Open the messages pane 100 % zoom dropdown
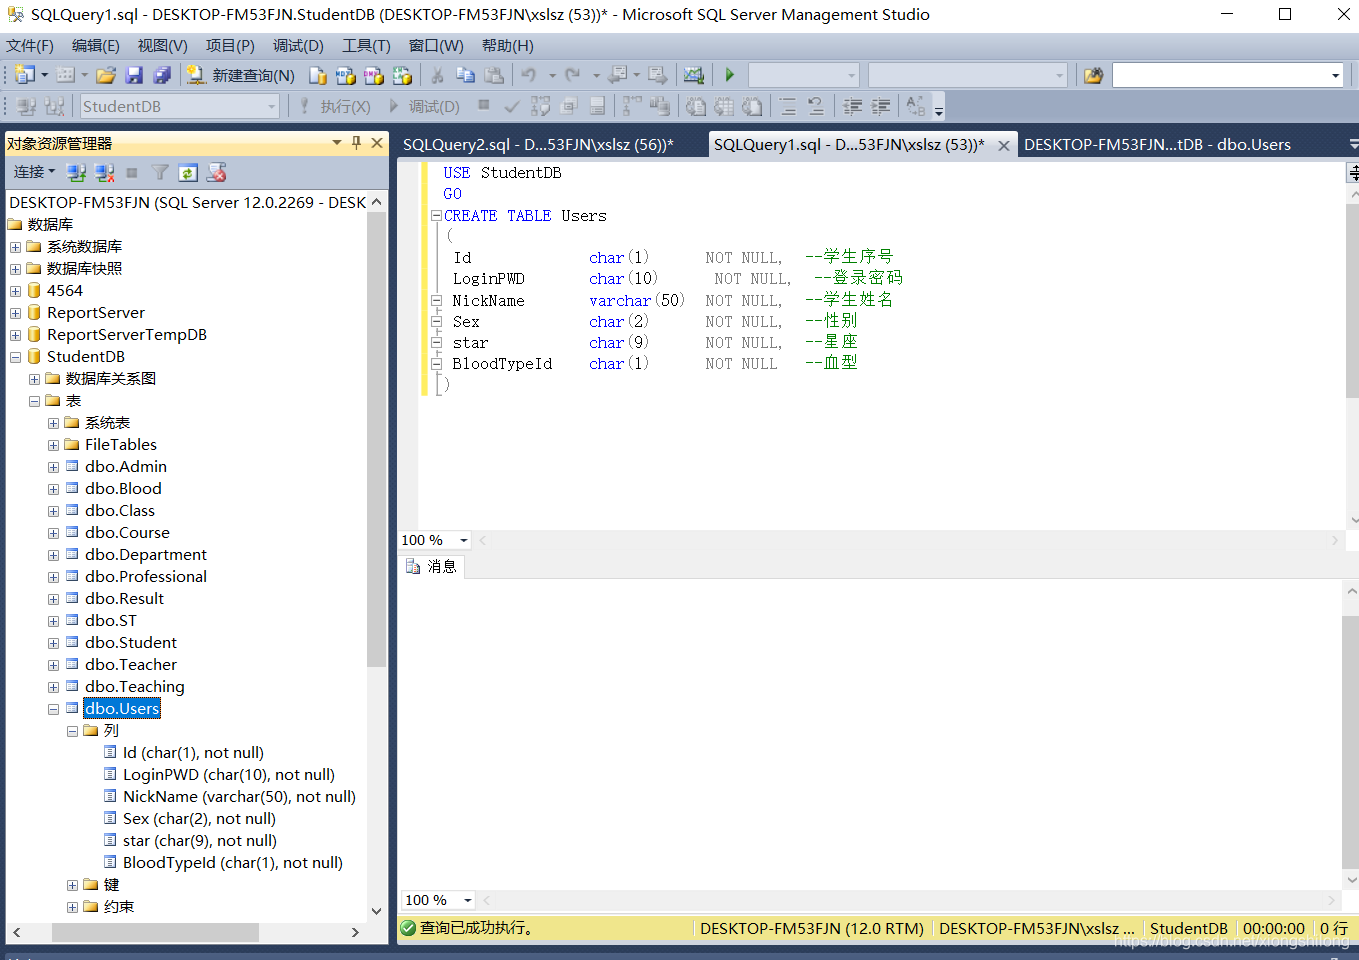 click(467, 900)
